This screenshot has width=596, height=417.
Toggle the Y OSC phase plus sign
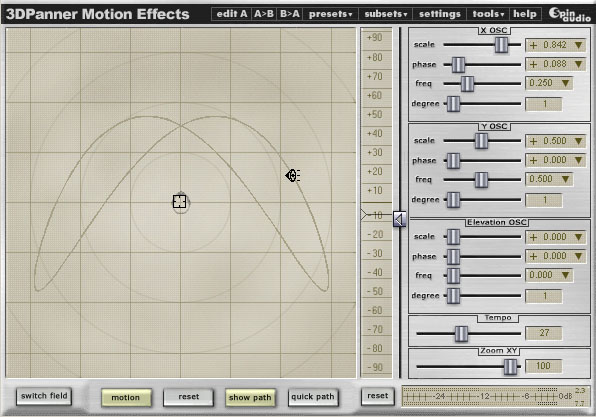point(533,160)
